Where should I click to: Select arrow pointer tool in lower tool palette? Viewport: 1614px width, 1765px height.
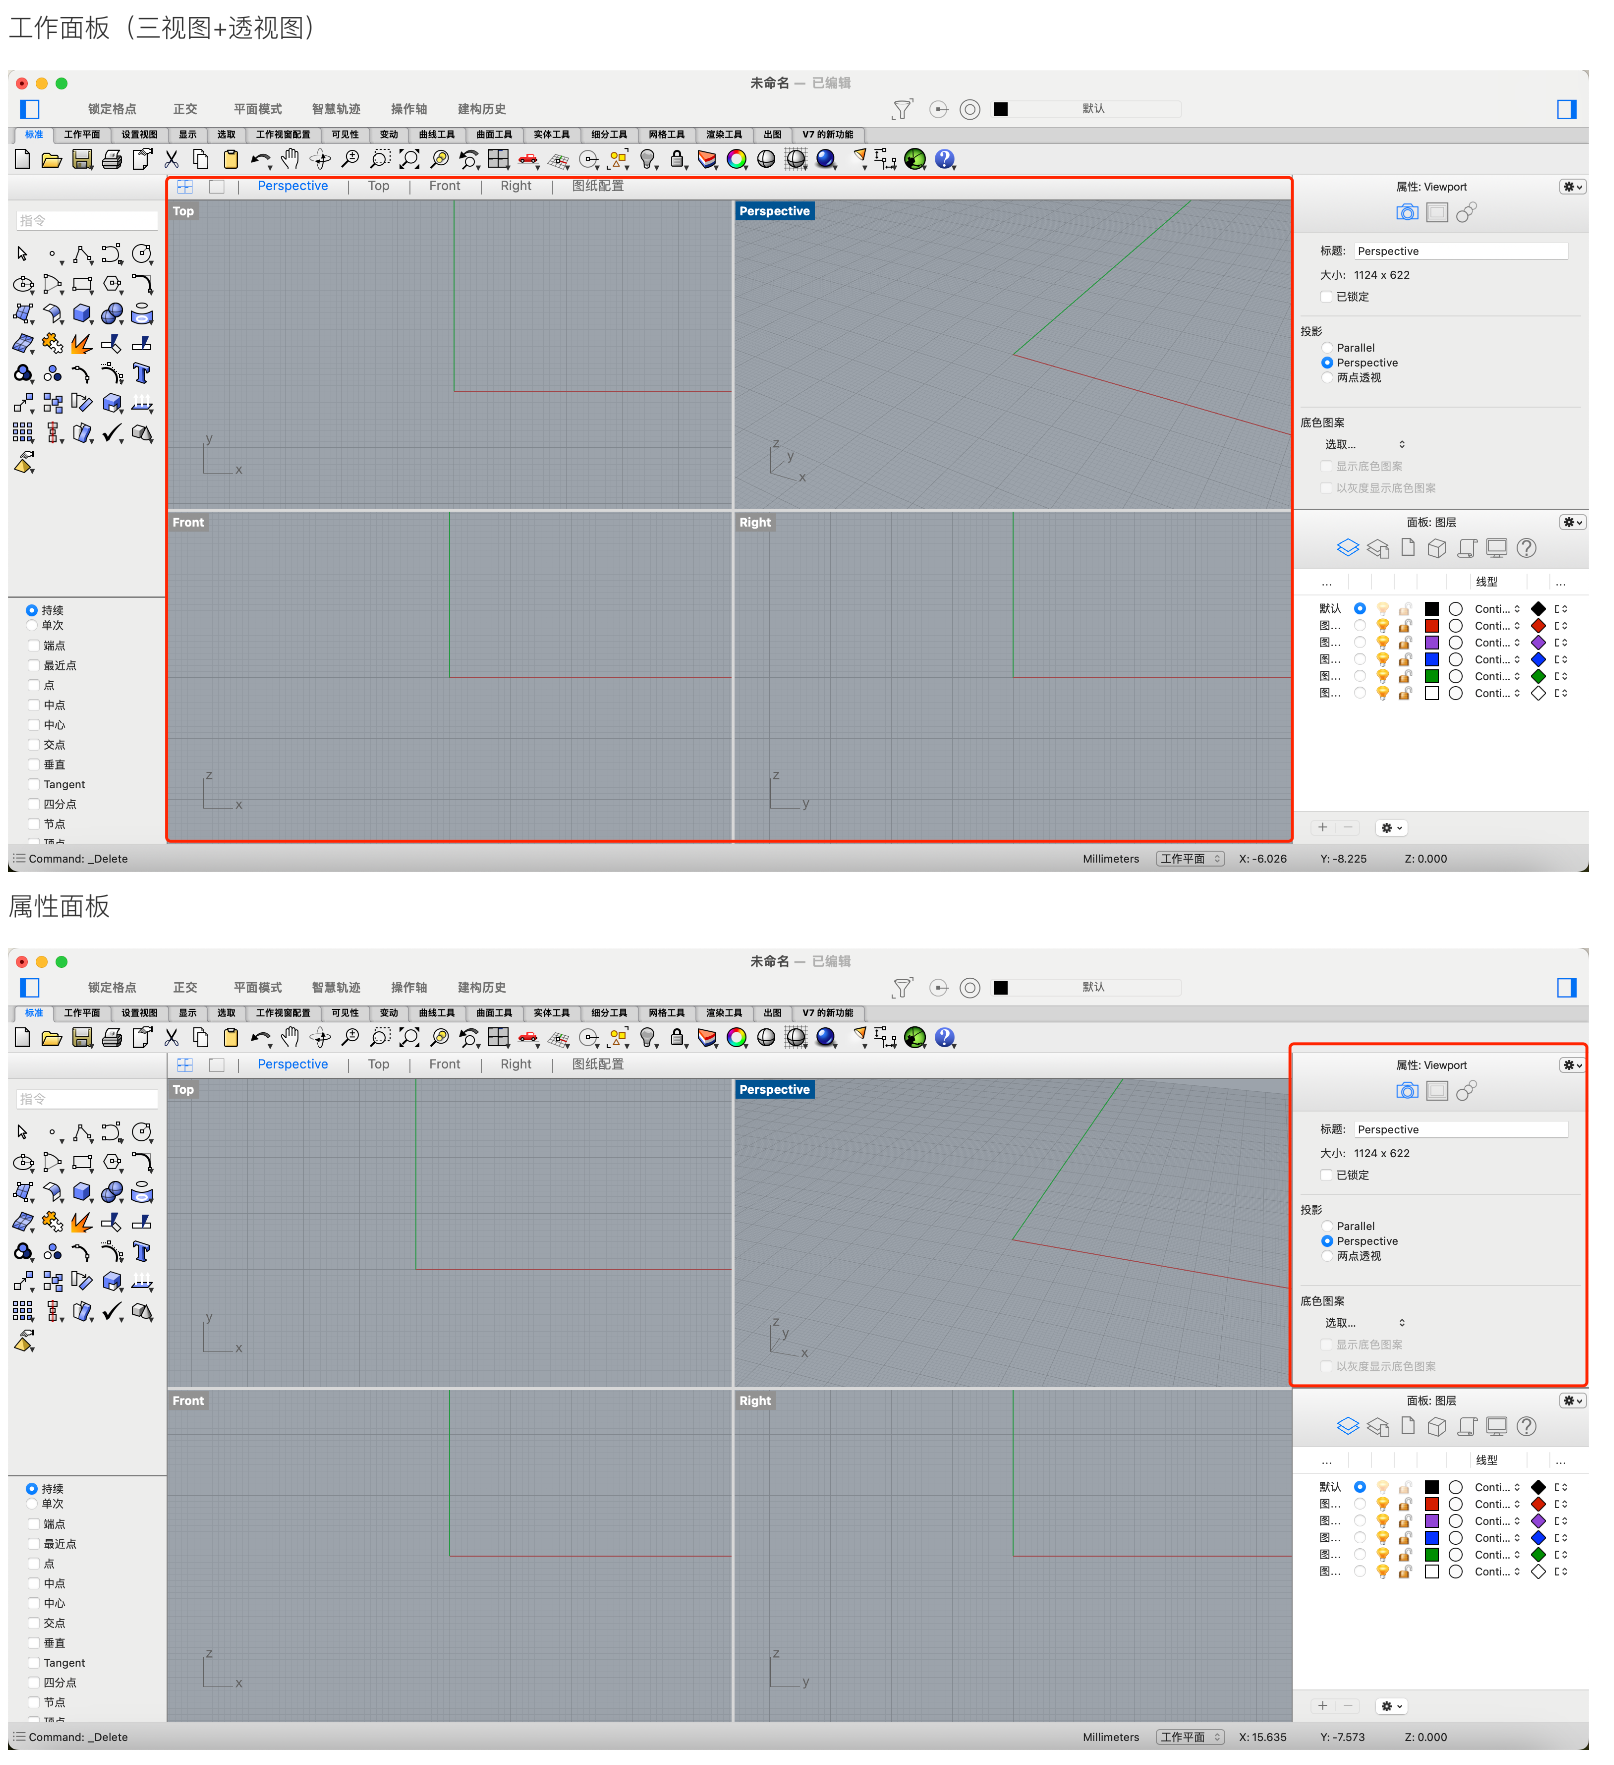pyautogui.click(x=23, y=1133)
